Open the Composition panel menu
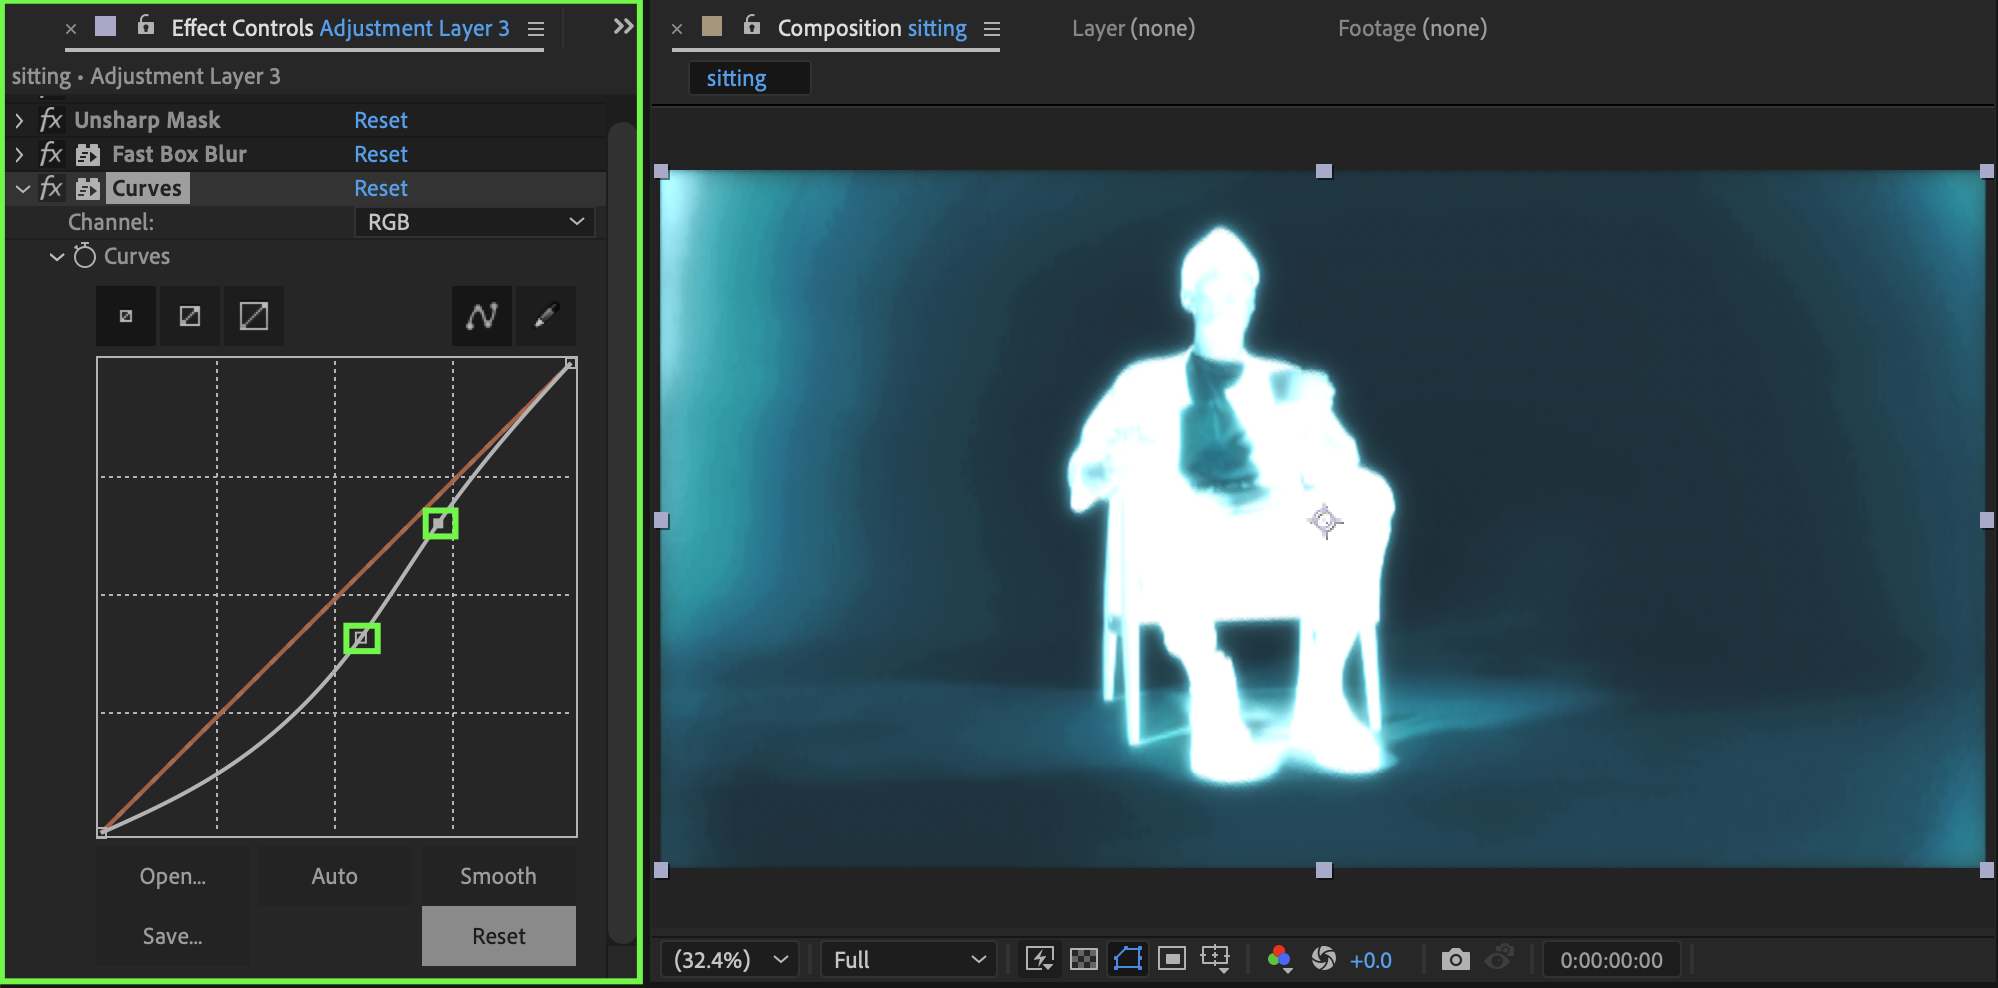The image size is (1998, 988). [992, 29]
